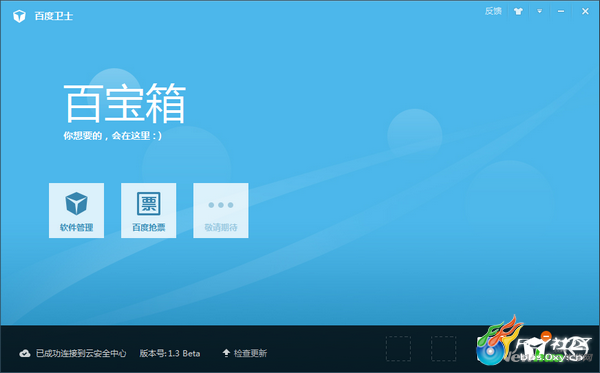Click the second empty dashed tool slot
600x373 pixels.
pyautogui.click(x=443, y=349)
